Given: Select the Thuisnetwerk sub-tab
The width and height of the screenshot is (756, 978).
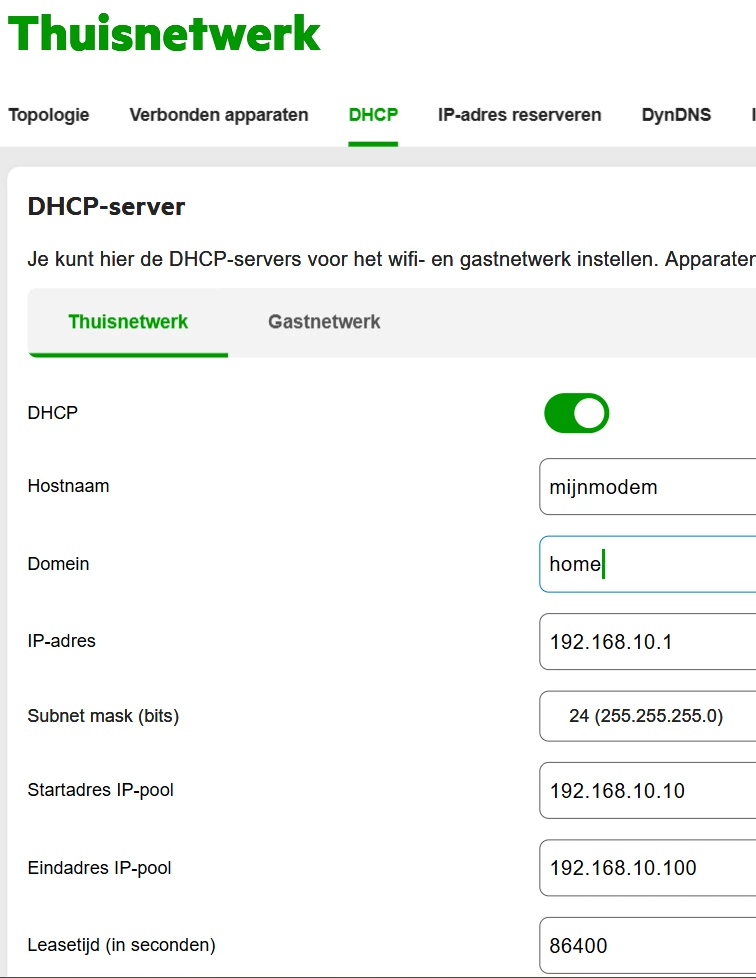Looking at the screenshot, I should tap(128, 322).
